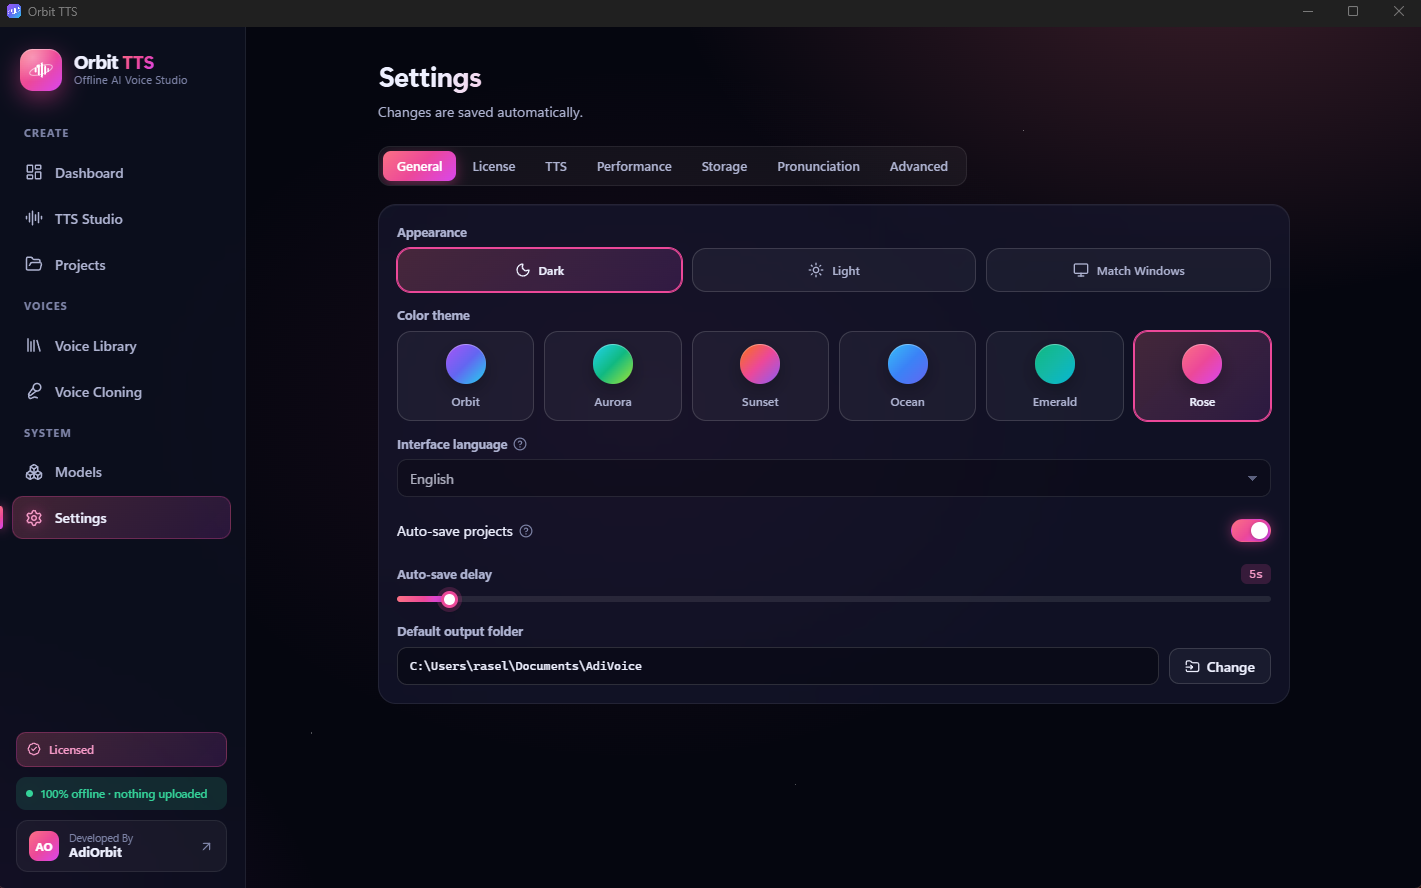The width and height of the screenshot is (1421, 888).
Task: Open the Interface language dropdown
Action: [834, 479]
